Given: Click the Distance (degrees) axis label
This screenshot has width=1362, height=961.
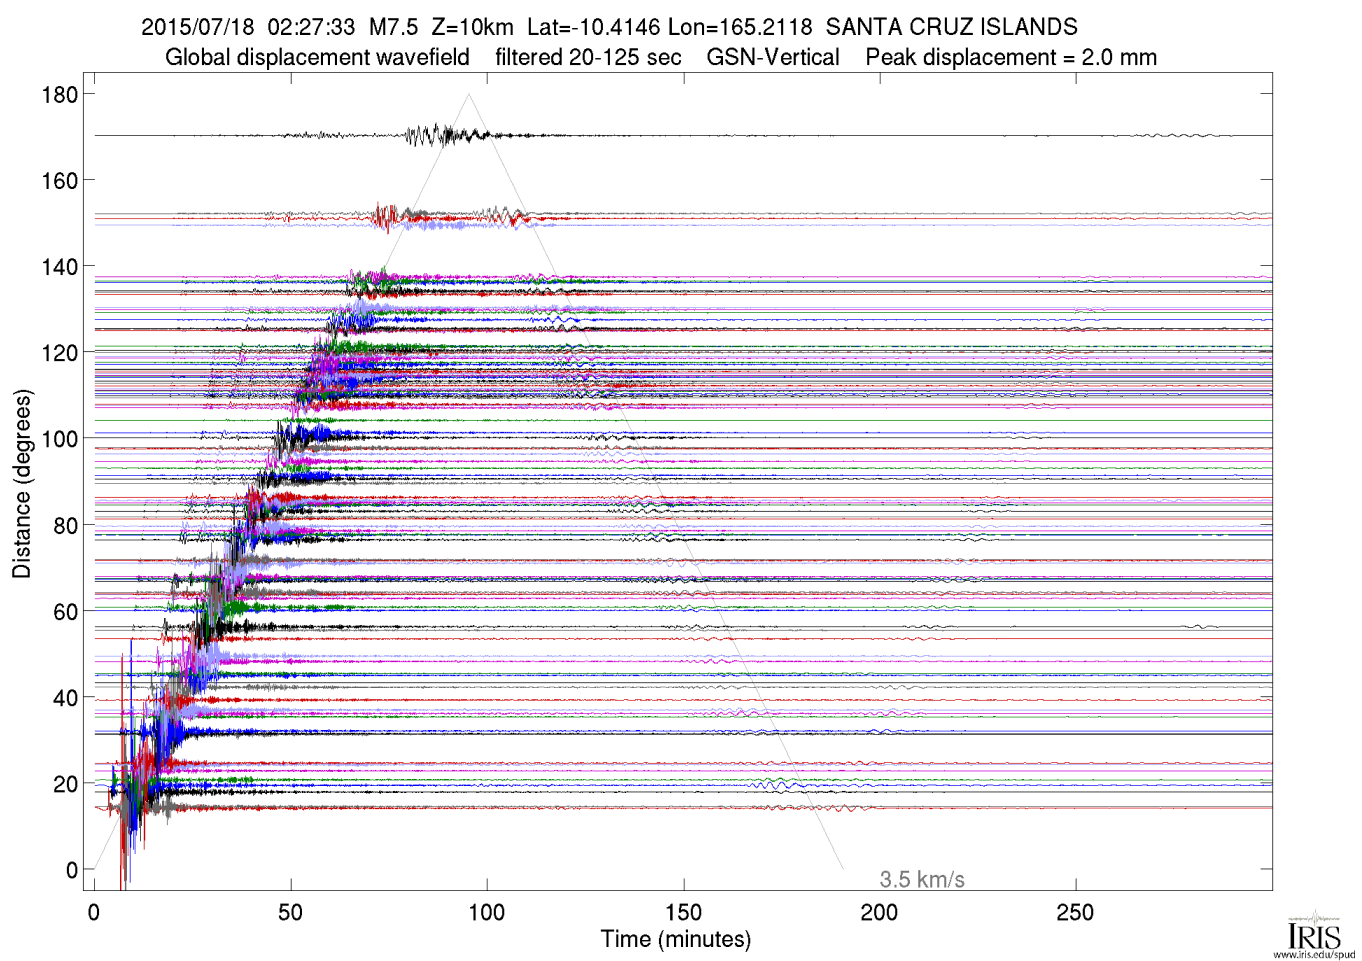Looking at the screenshot, I should click(x=22, y=484).
